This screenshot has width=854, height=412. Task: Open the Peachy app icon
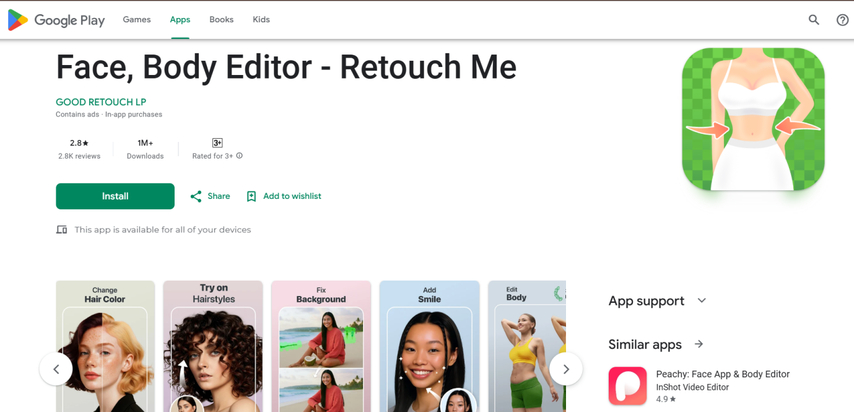(x=627, y=386)
